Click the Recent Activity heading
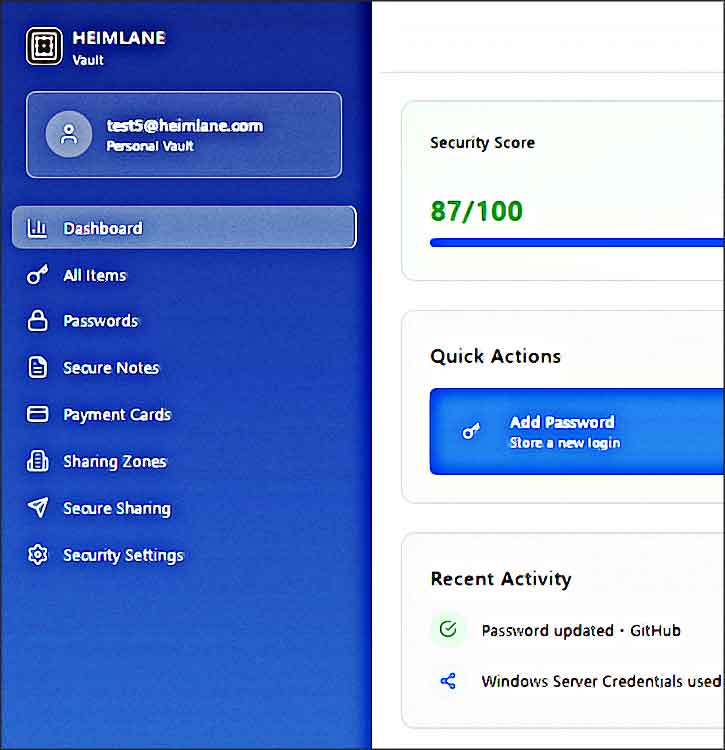Image resolution: width=725 pixels, height=750 pixels. [501, 579]
